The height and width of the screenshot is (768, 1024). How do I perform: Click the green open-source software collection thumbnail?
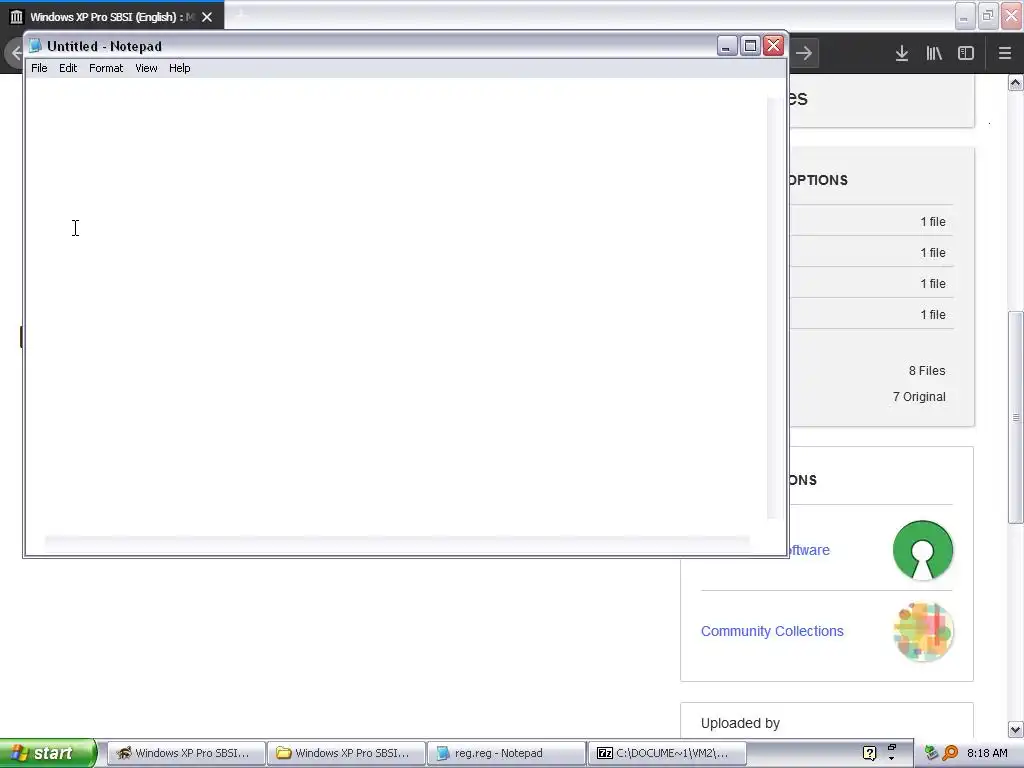point(922,550)
